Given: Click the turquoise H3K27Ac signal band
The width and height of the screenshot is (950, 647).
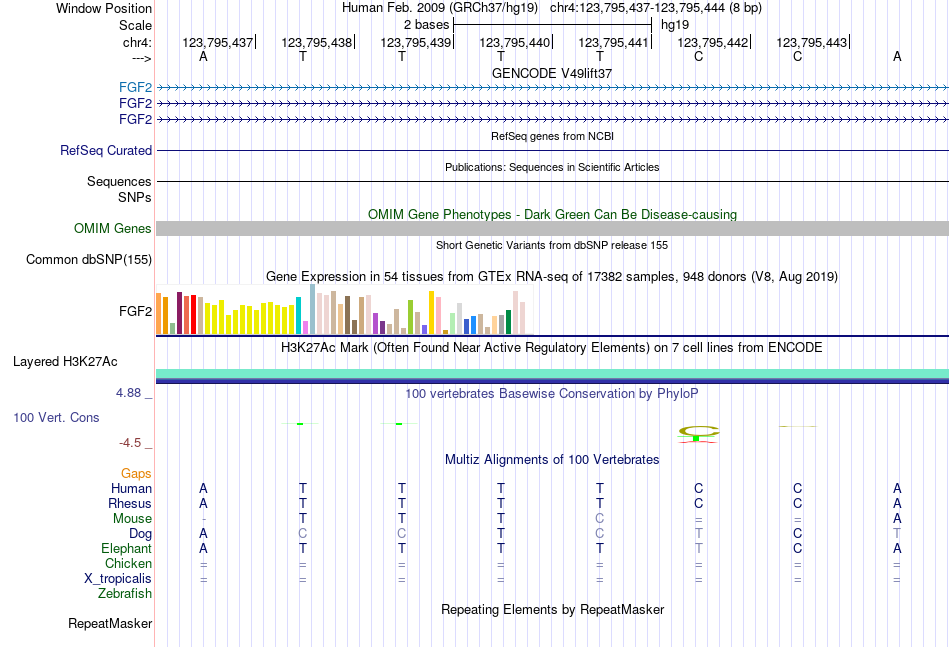Looking at the screenshot, I should [552, 373].
